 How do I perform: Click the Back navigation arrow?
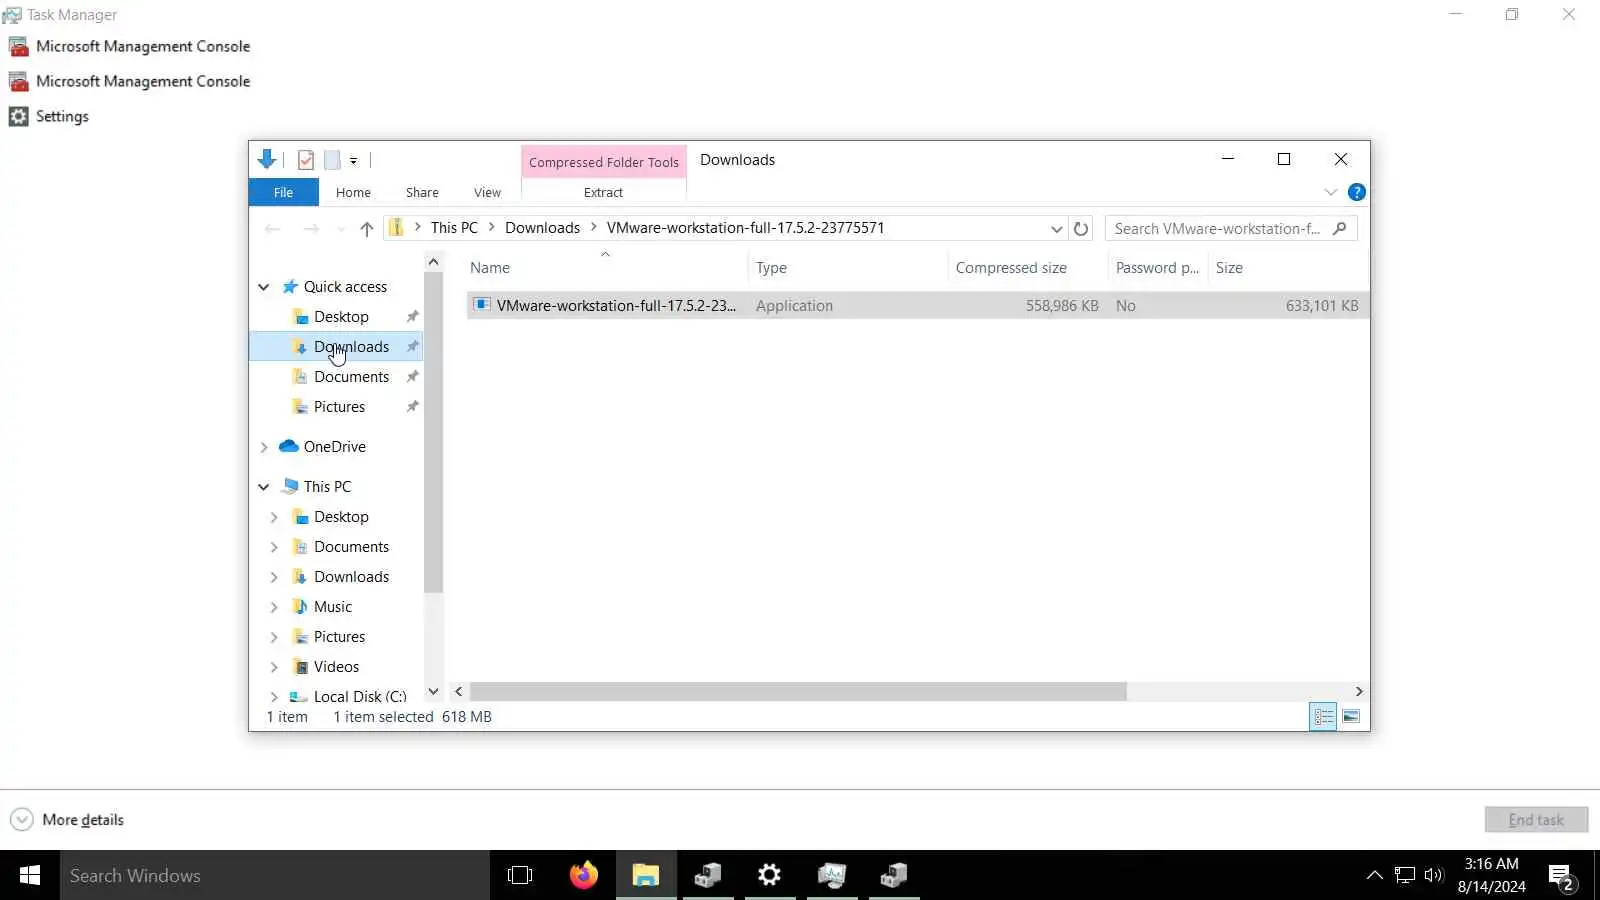point(272,229)
